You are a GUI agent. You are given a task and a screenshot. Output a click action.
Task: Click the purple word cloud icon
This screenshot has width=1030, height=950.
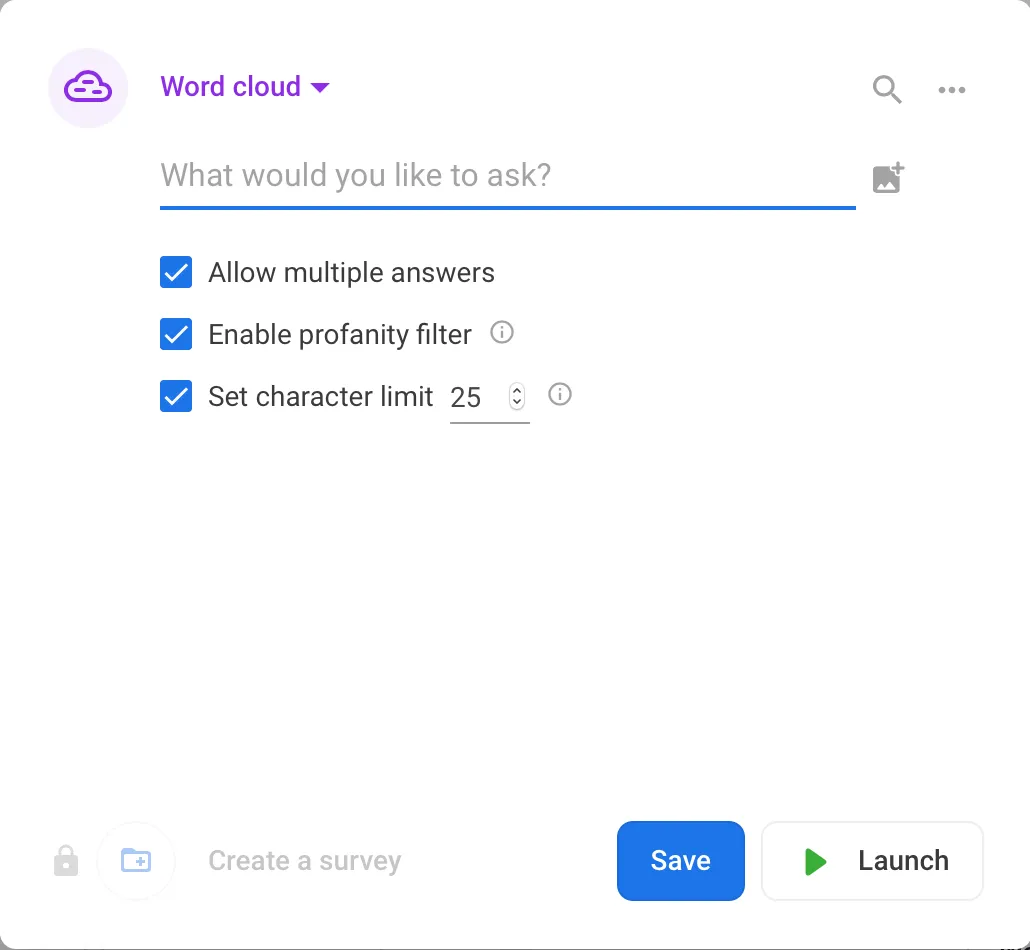[88, 88]
